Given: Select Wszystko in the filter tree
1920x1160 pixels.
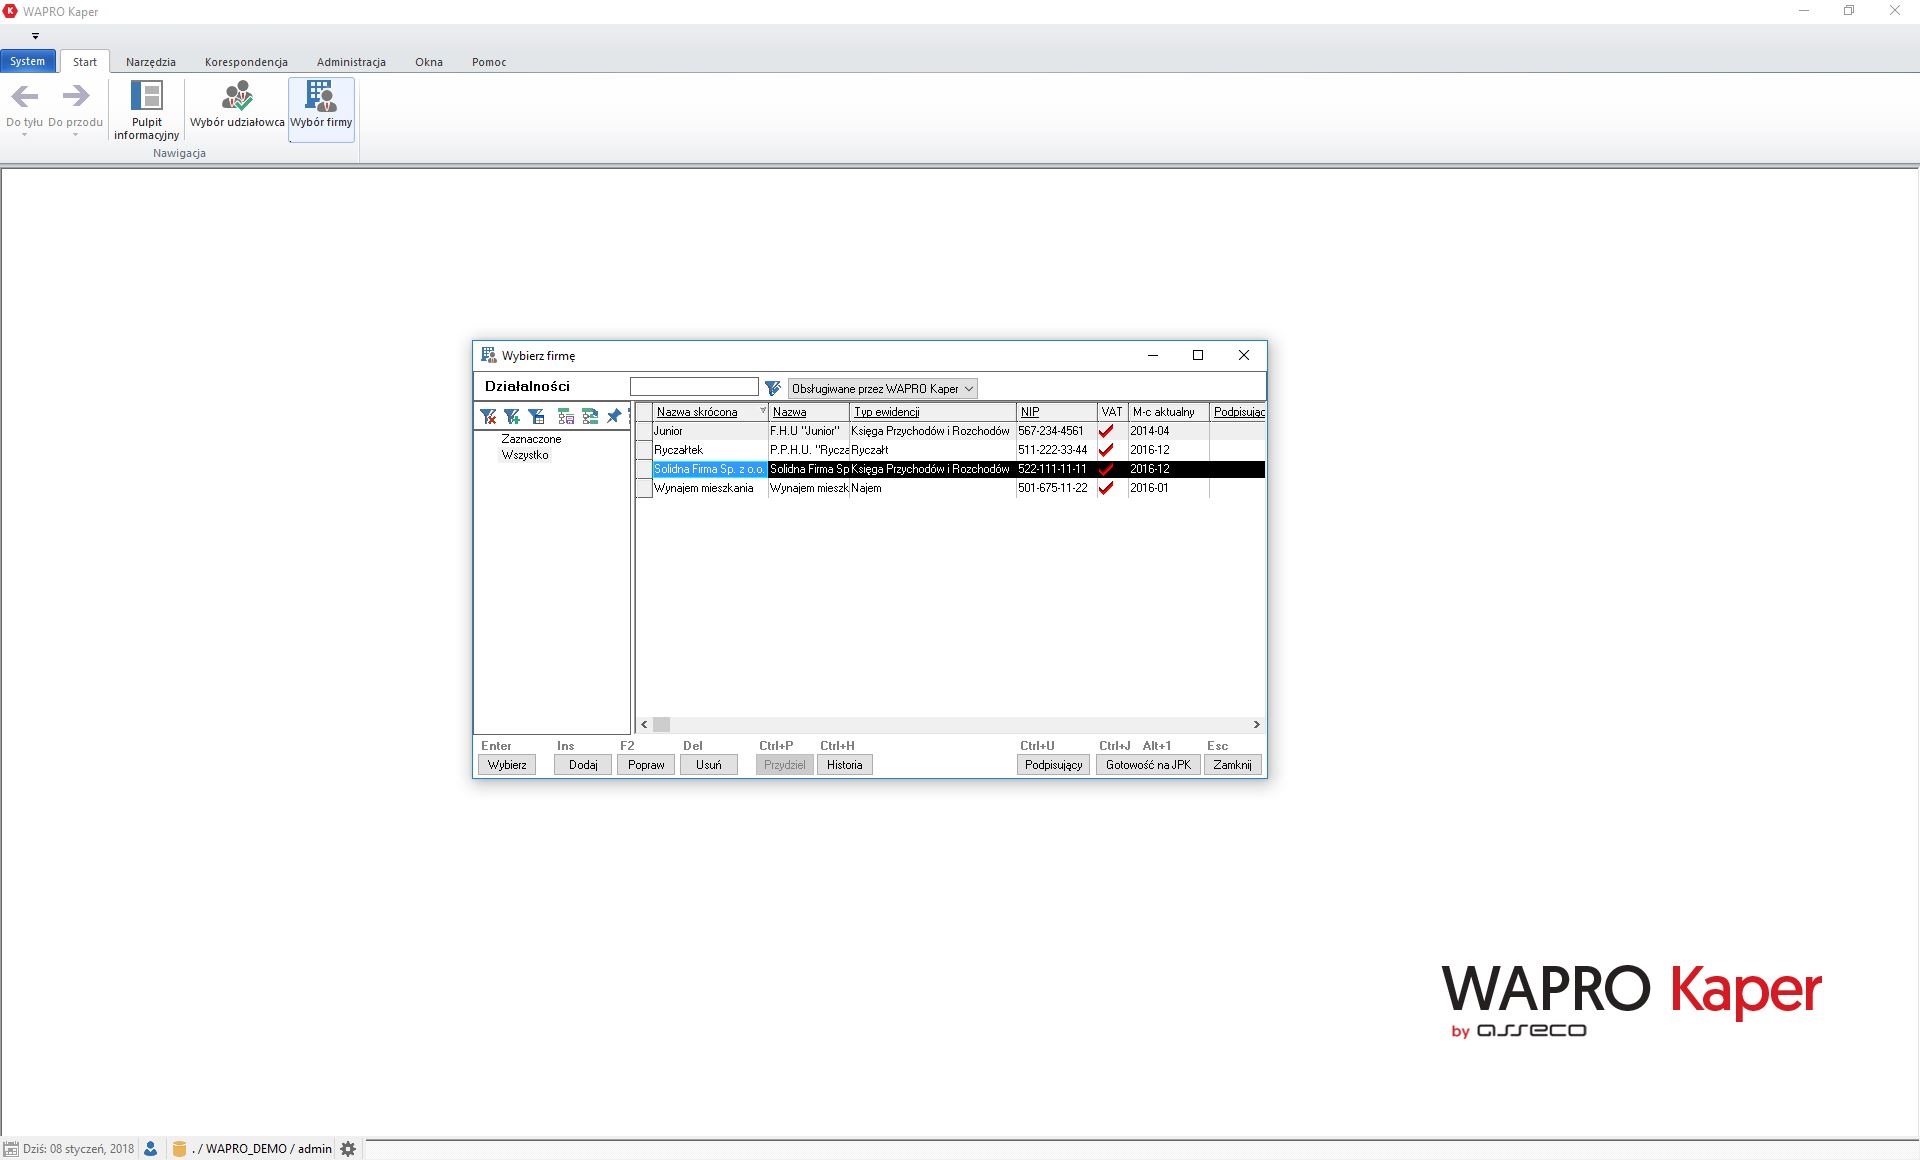Looking at the screenshot, I should 525,455.
